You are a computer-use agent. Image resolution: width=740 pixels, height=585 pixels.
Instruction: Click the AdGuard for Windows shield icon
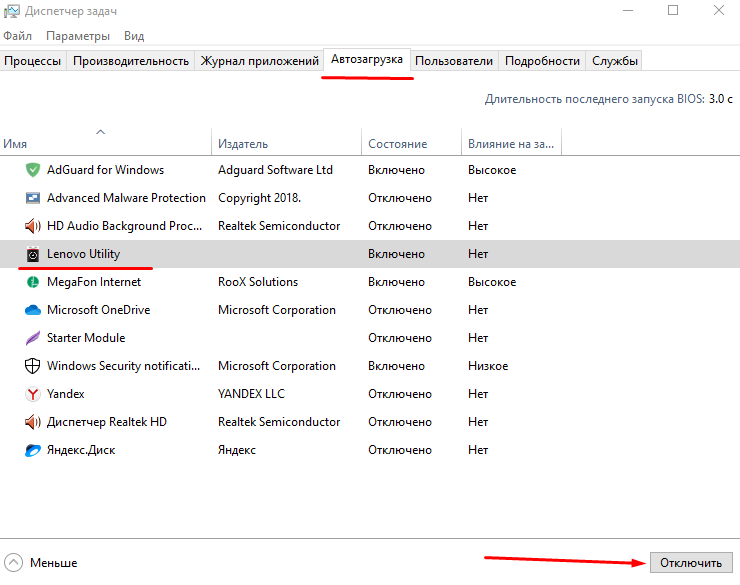pos(33,170)
